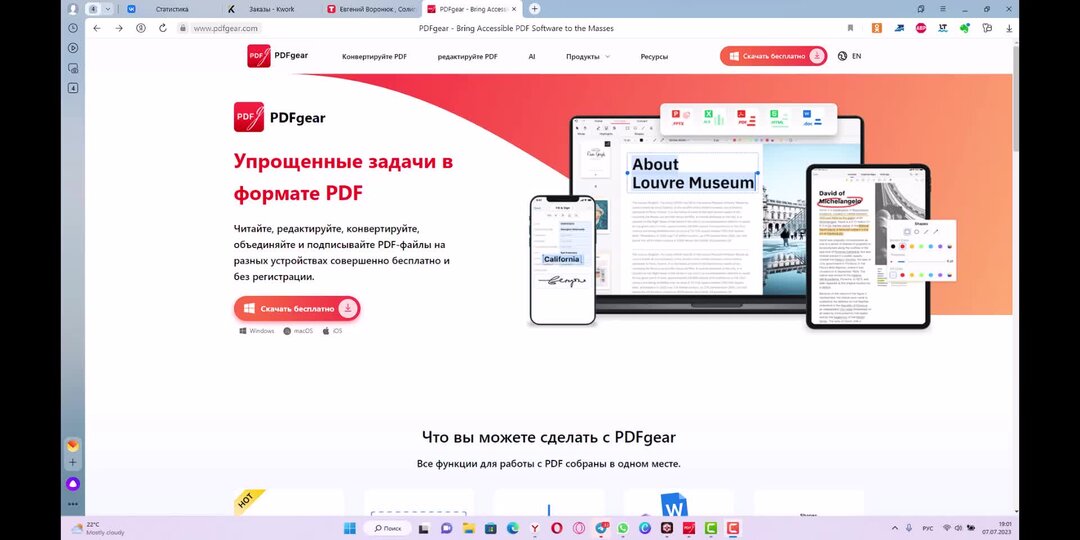
Task: Open the weather widget showing 22°C
Action: click(x=98, y=528)
